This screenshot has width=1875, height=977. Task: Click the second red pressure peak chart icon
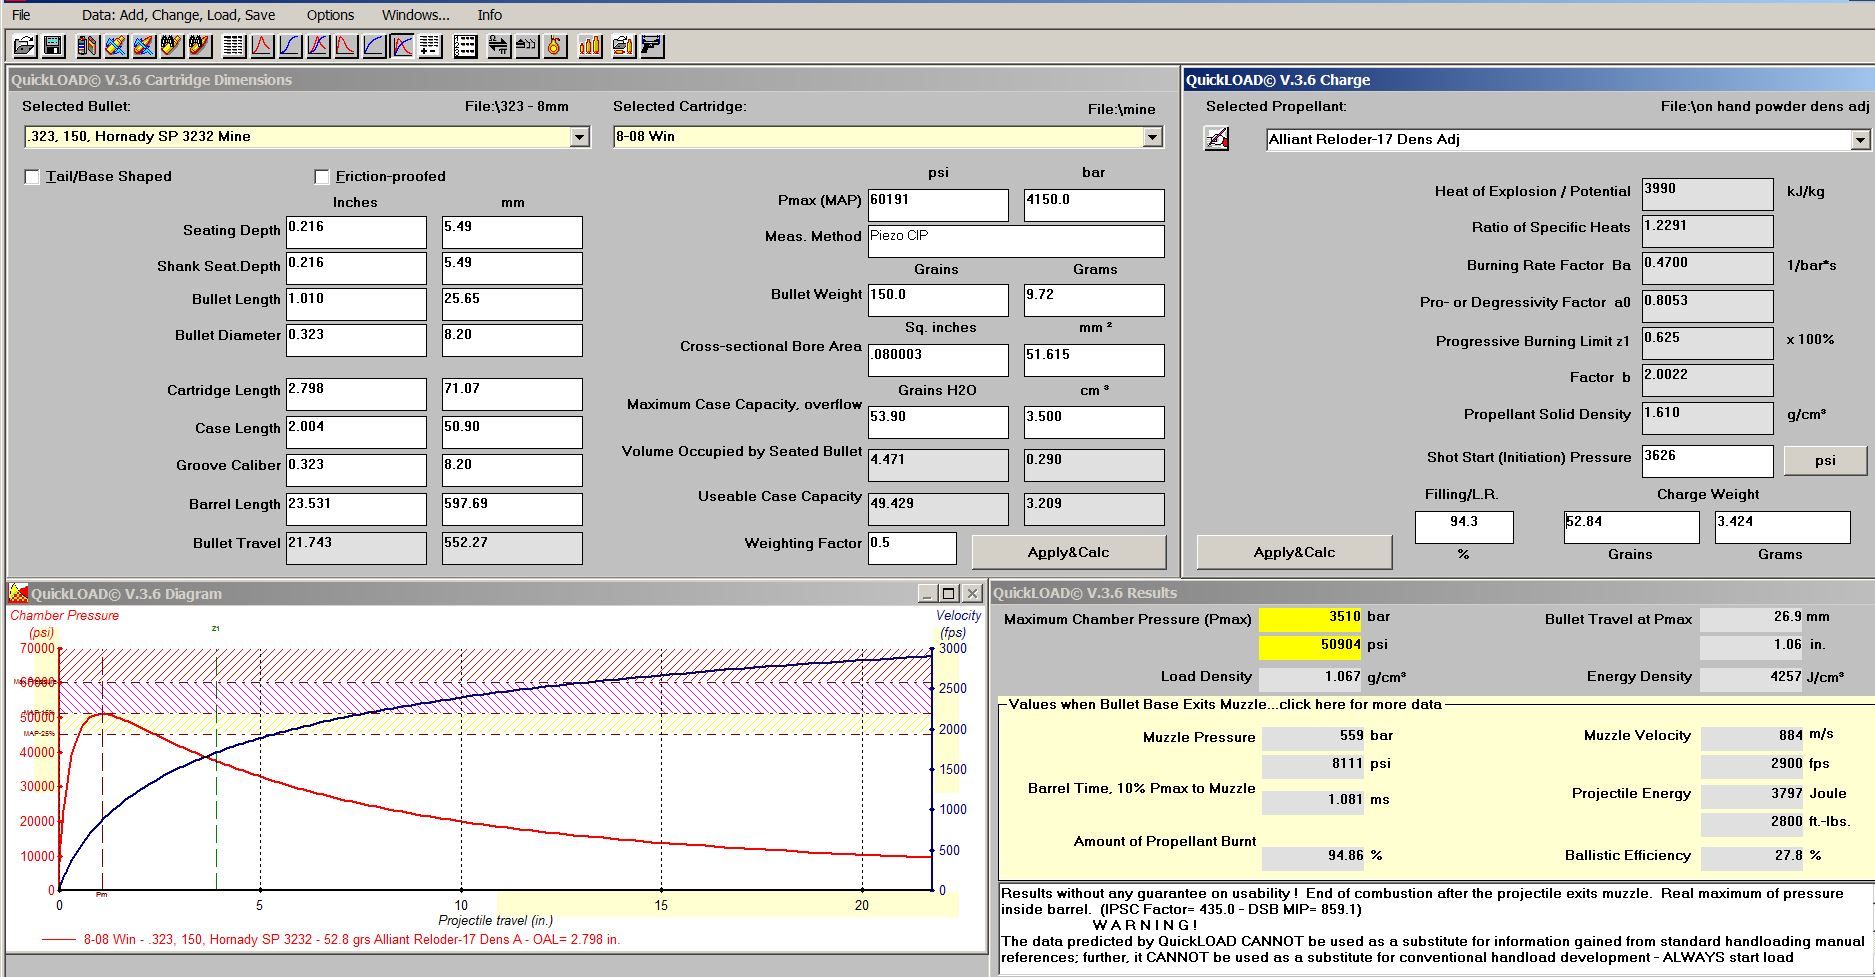point(346,46)
